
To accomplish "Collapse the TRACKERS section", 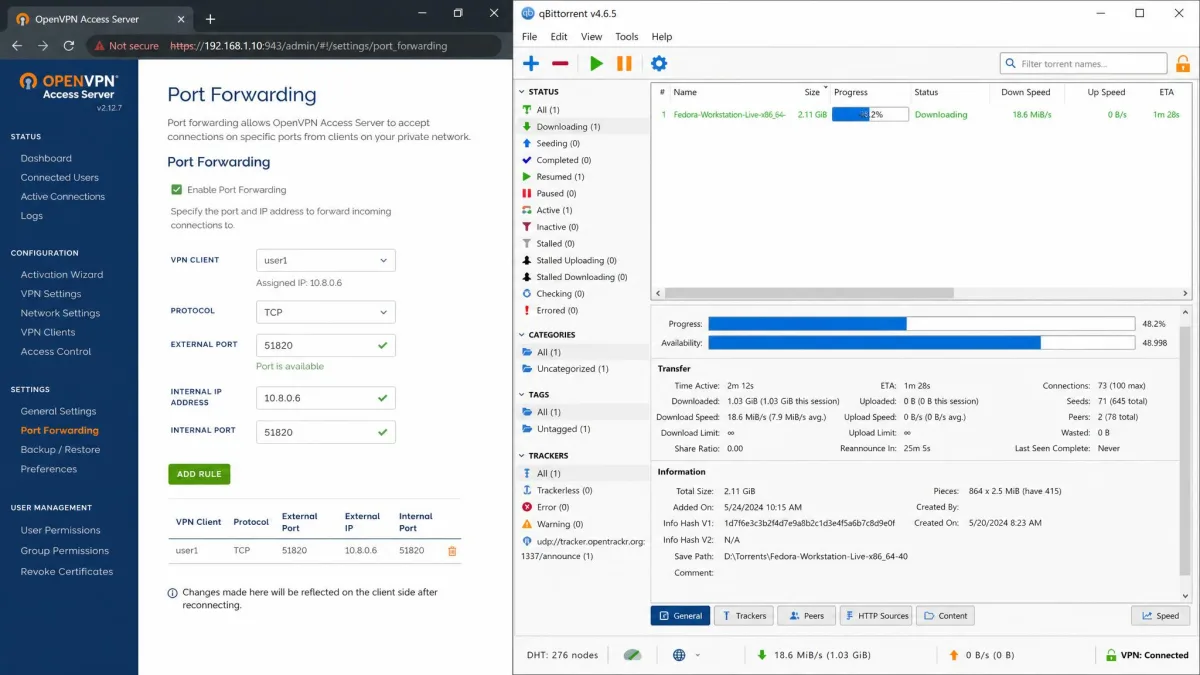I will click(x=522, y=456).
